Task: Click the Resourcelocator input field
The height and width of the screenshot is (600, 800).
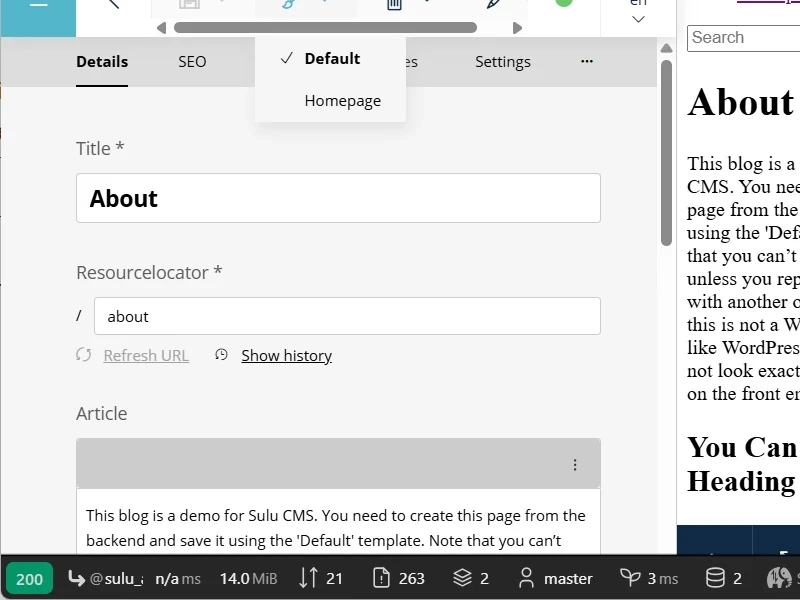Action: point(347,316)
